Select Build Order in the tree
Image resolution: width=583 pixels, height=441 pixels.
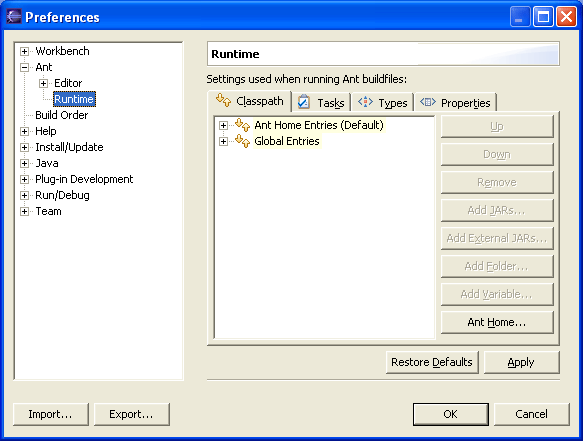(62, 115)
